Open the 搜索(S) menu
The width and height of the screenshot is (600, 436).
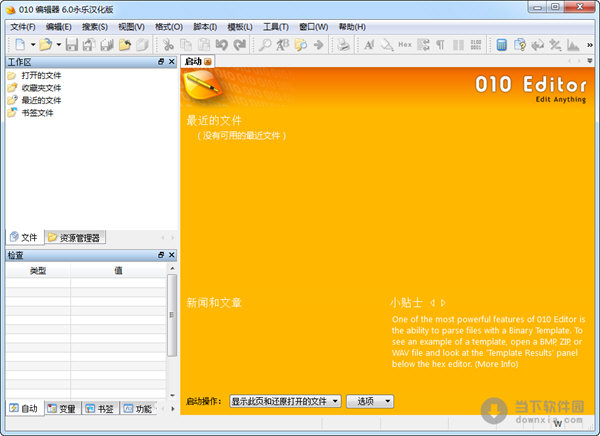pyautogui.click(x=95, y=27)
